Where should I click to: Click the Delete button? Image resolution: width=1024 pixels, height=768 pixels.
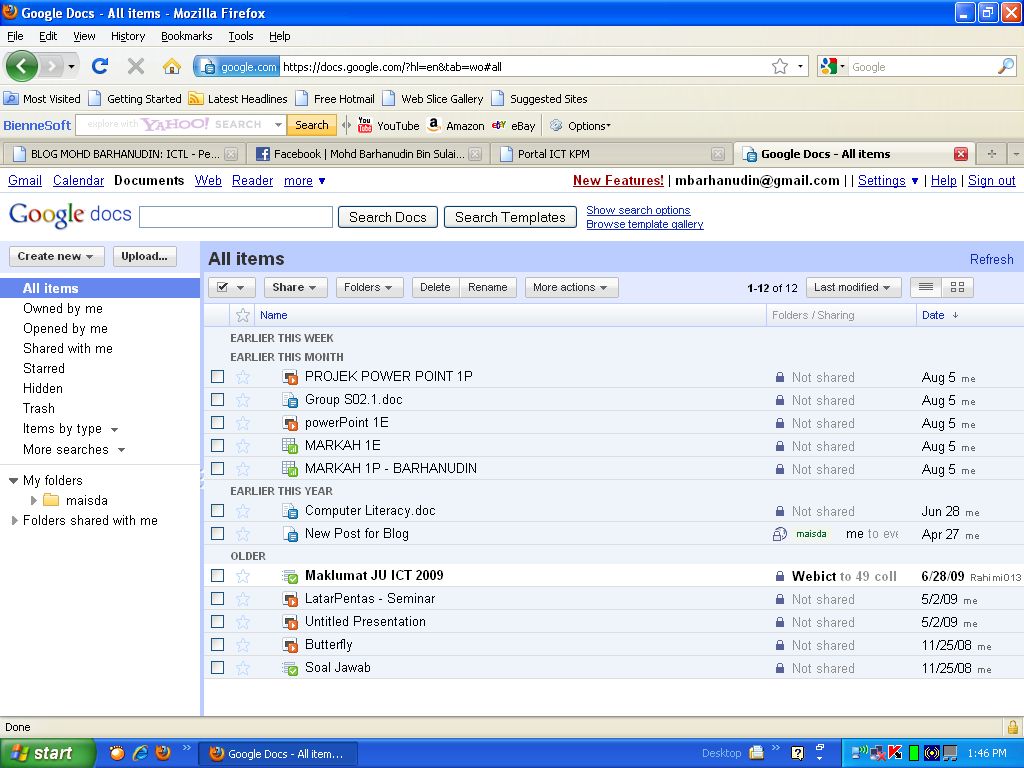pyautogui.click(x=435, y=287)
